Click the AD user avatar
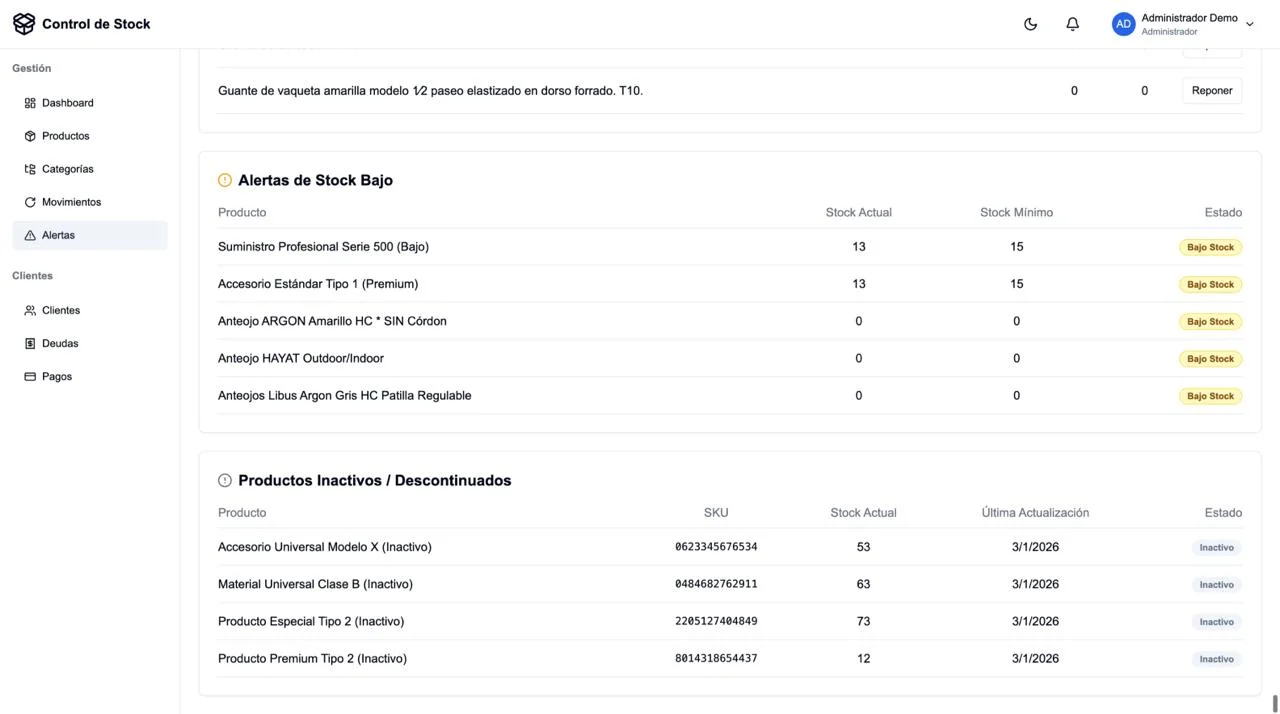Image resolution: width=1280 pixels, height=714 pixels. point(1123,24)
